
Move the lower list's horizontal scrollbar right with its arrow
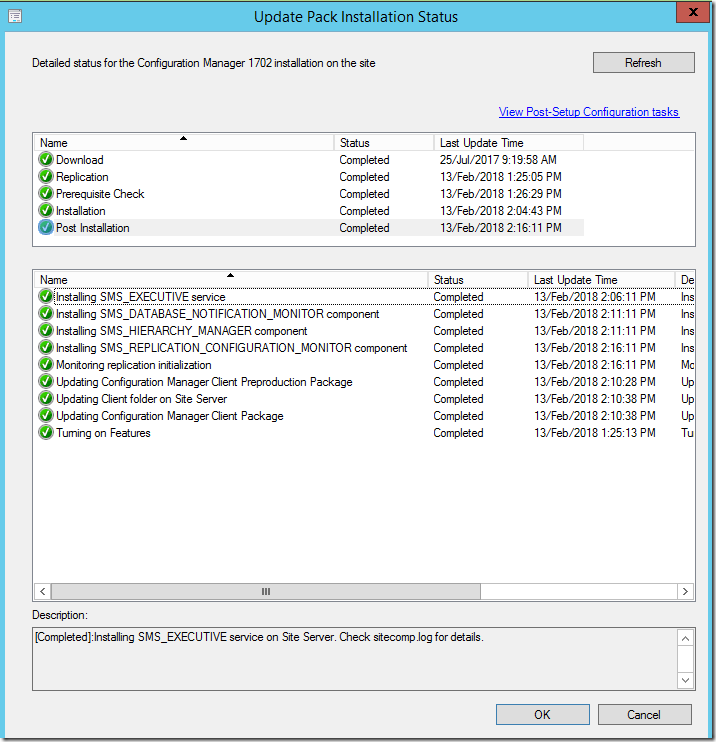click(x=685, y=592)
